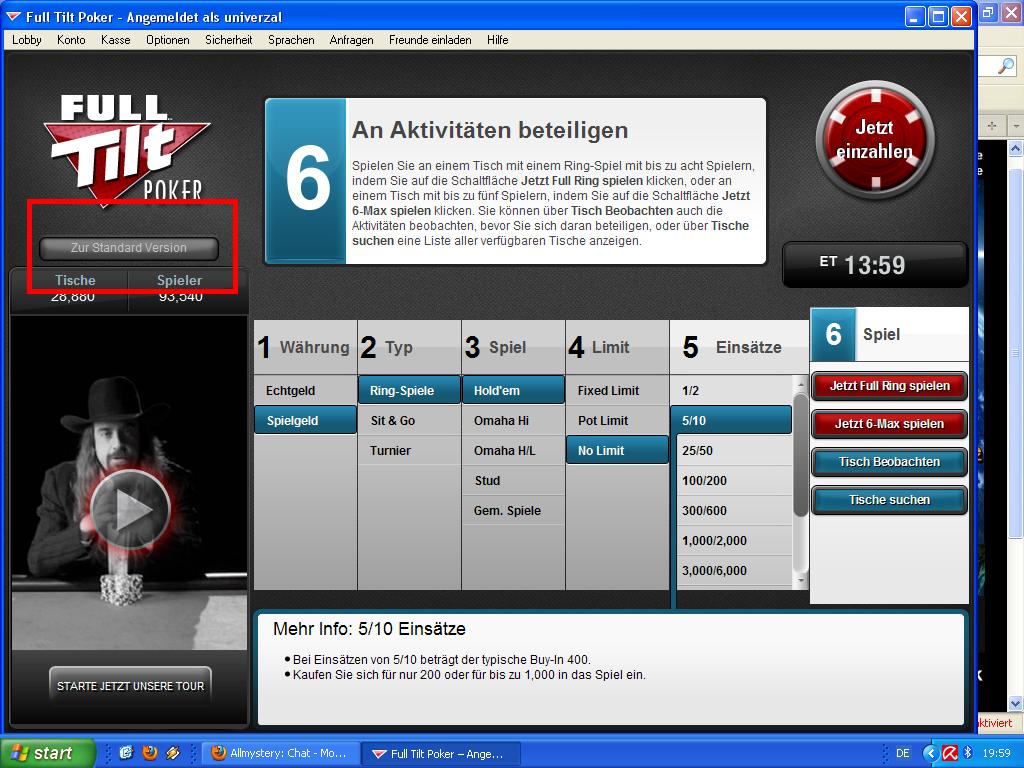Image resolution: width=1024 pixels, height=768 pixels.
Task: Launch Firefox from the quick launch bar
Action: 150,753
